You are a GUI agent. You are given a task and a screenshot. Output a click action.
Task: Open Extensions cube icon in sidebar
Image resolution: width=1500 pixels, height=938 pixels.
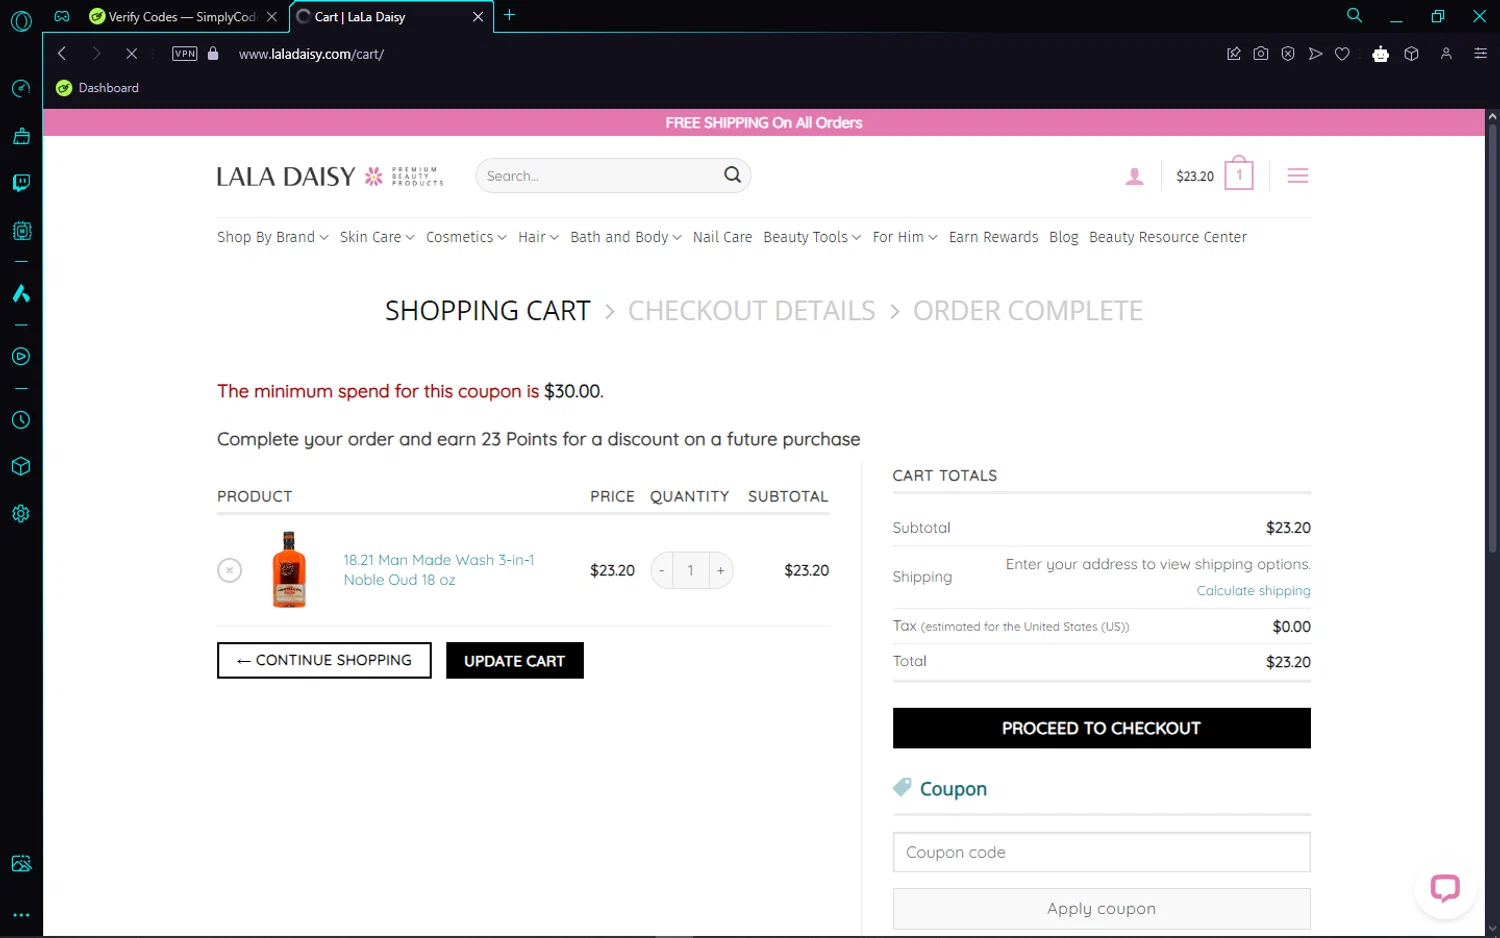click(x=21, y=467)
